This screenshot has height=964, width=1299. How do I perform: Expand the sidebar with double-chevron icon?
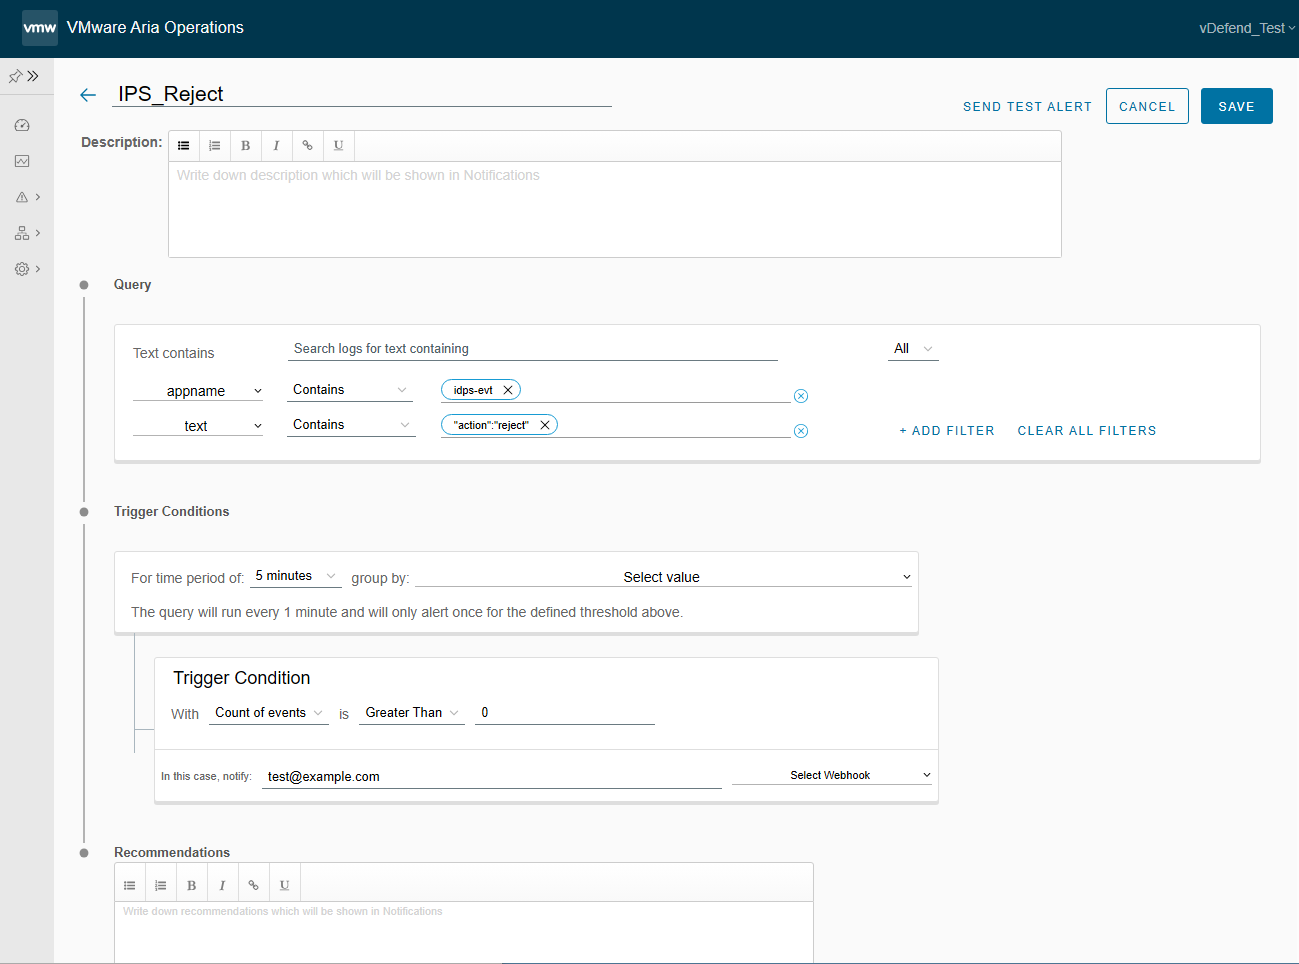point(33,76)
